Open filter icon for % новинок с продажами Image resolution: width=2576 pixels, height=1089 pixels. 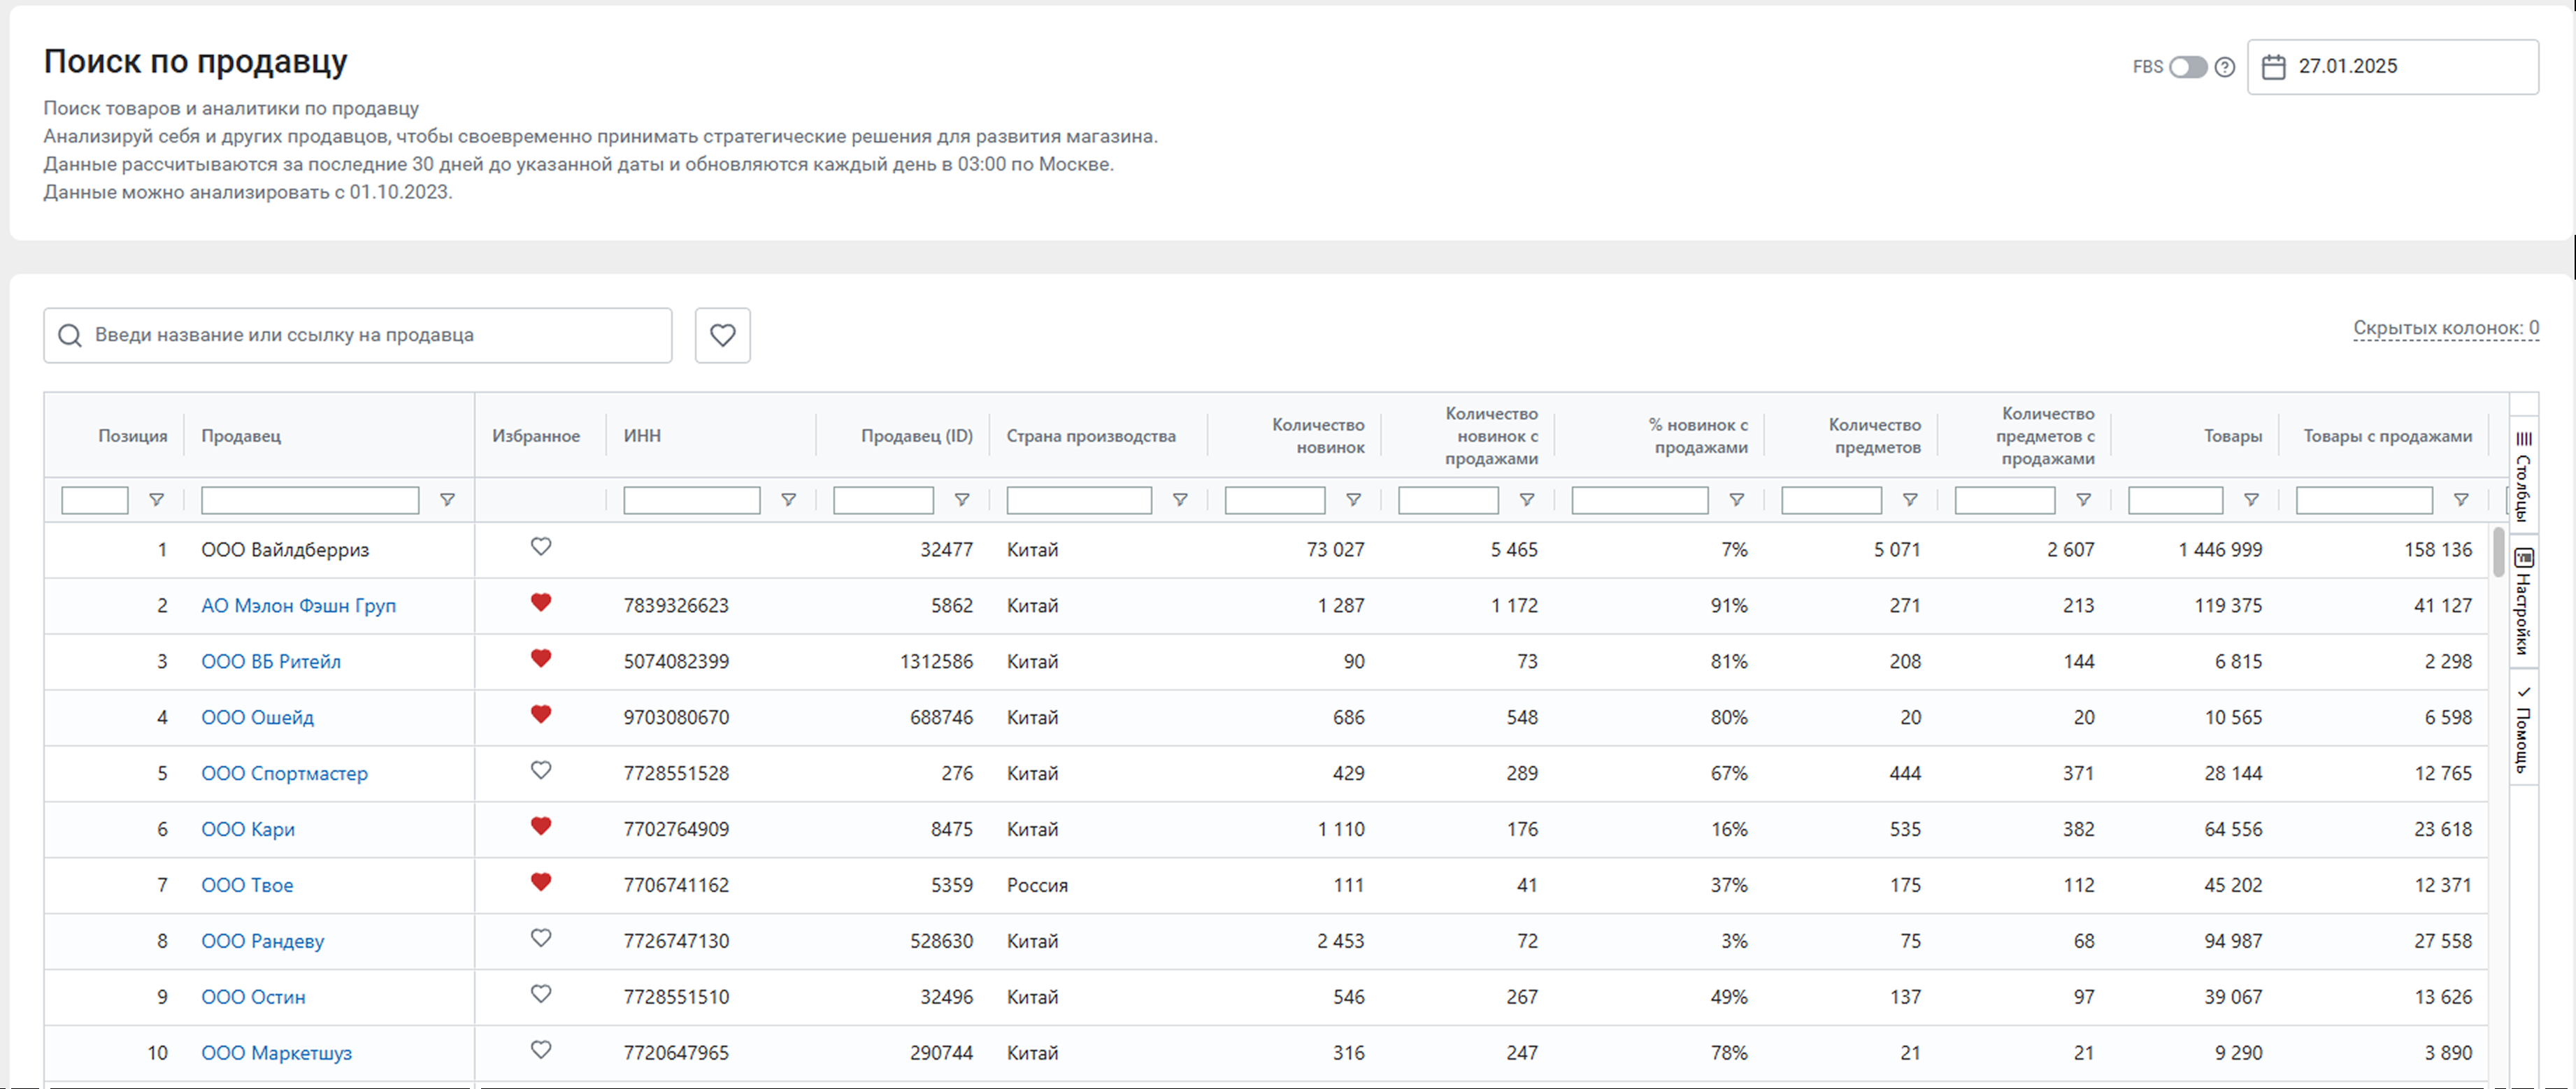coord(1737,500)
